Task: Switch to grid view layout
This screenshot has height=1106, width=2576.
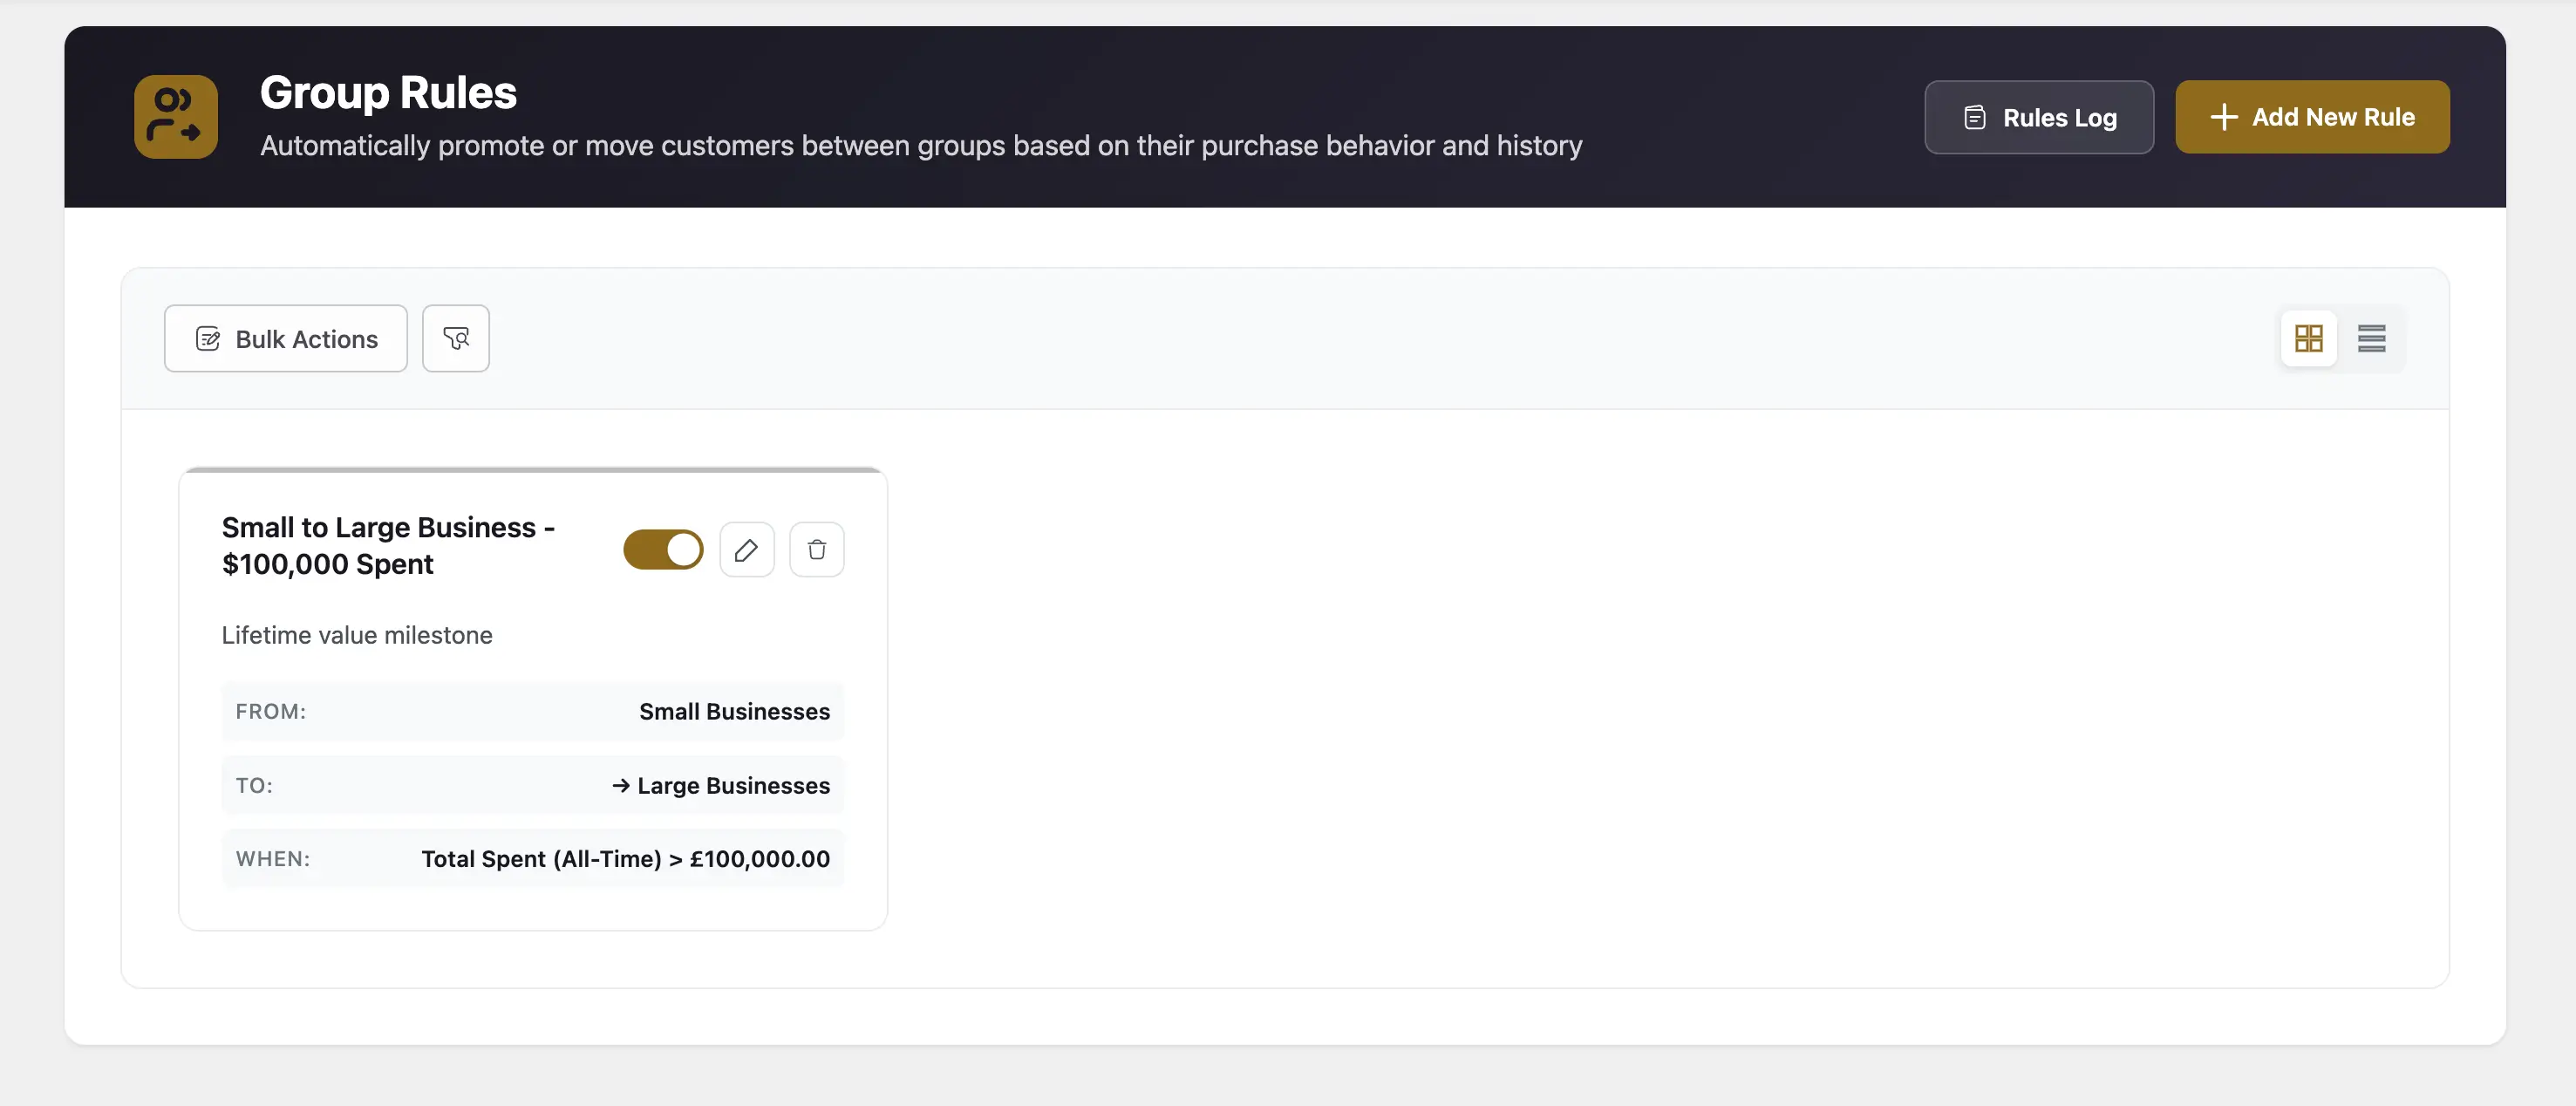Action: pyautogui.click(x=2308, y=339)
